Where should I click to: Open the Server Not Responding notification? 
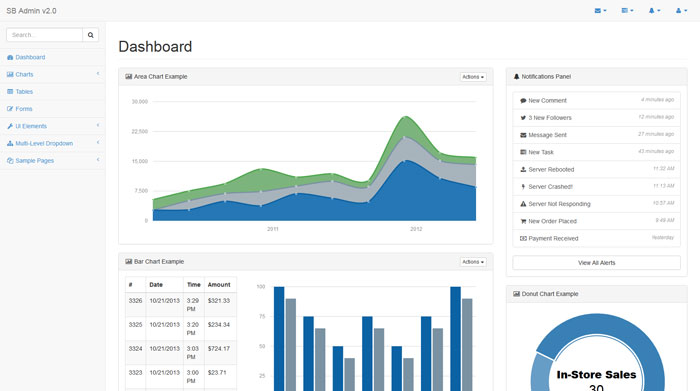[596, 204]
